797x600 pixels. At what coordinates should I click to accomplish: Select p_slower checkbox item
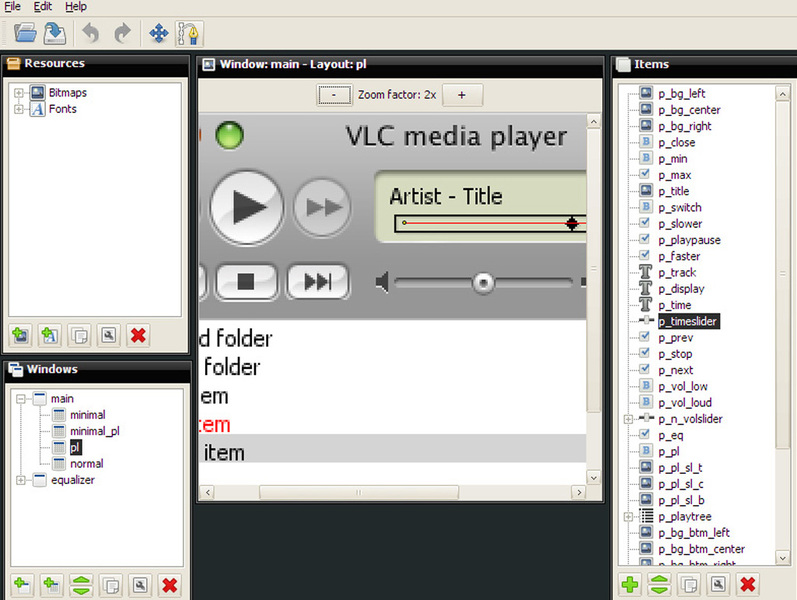click(680, 224)
